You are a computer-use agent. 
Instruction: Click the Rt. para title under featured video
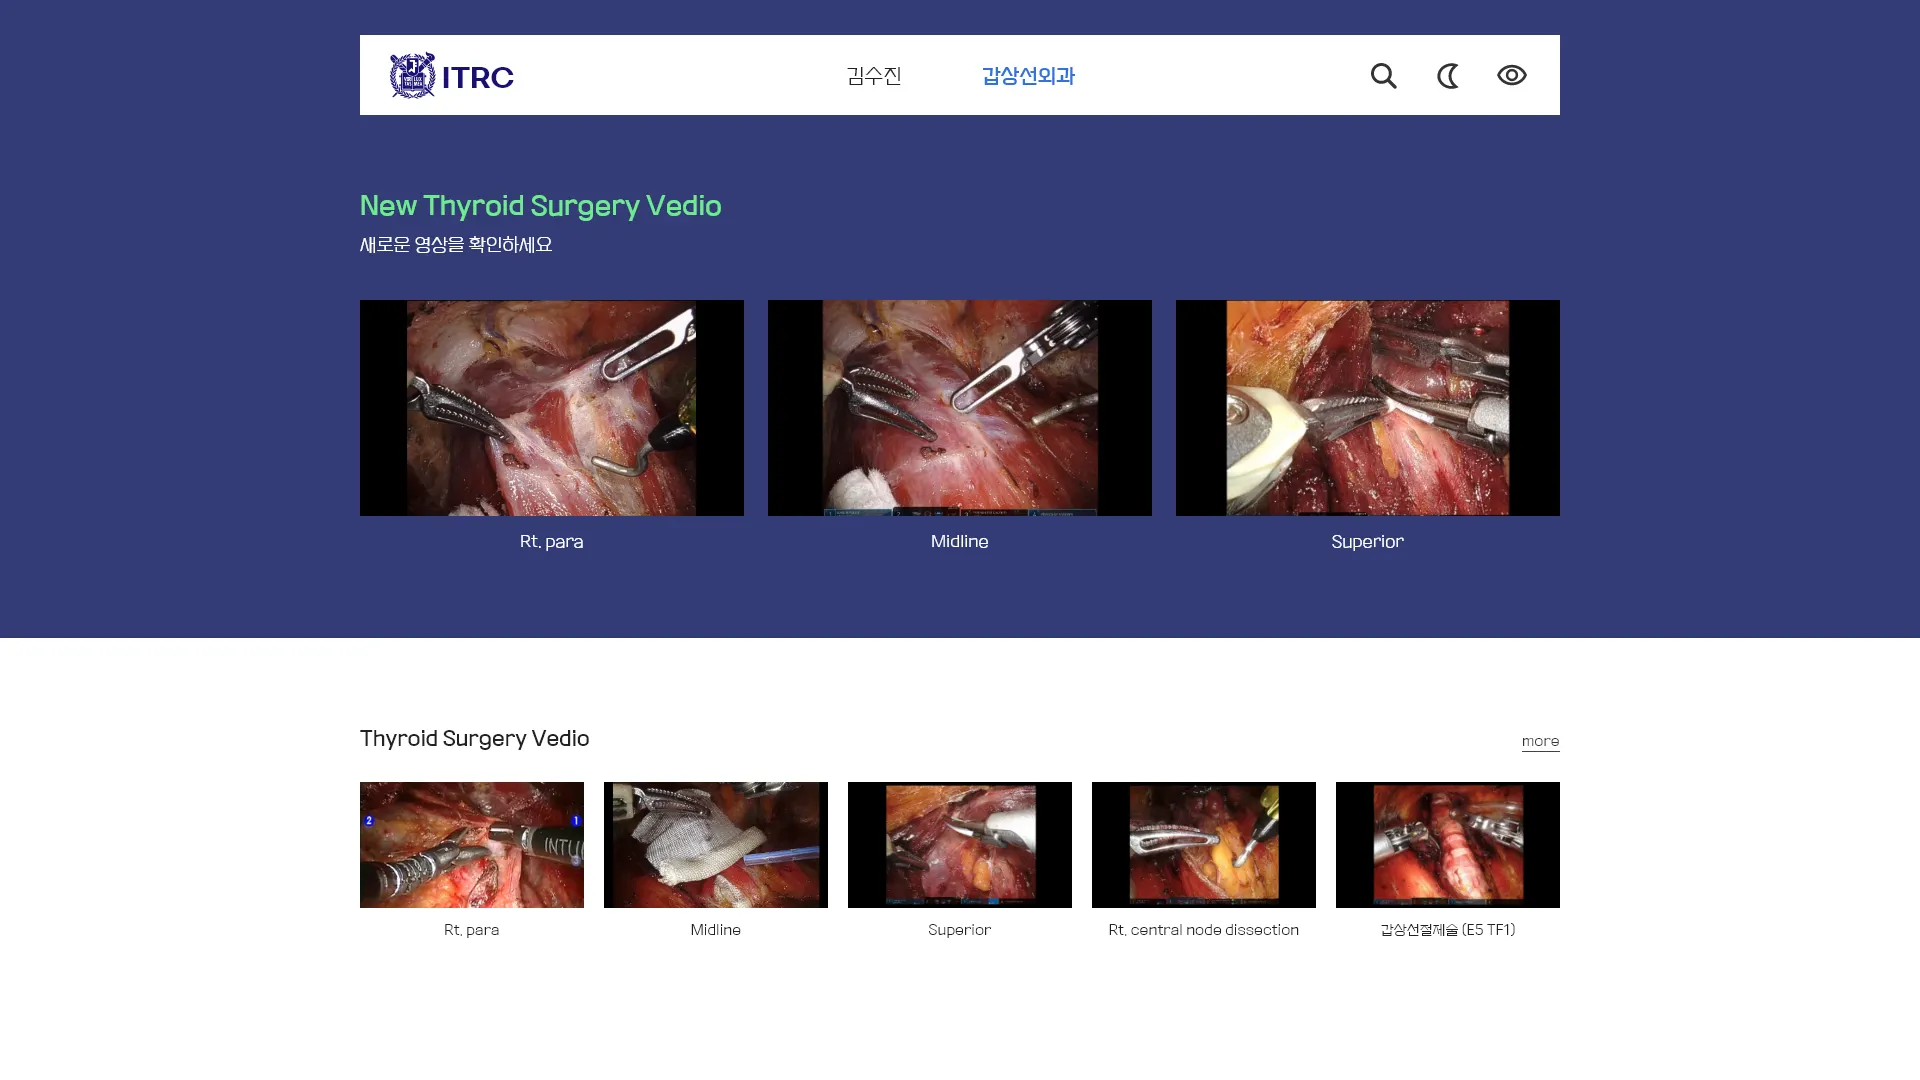click(551, 541)
